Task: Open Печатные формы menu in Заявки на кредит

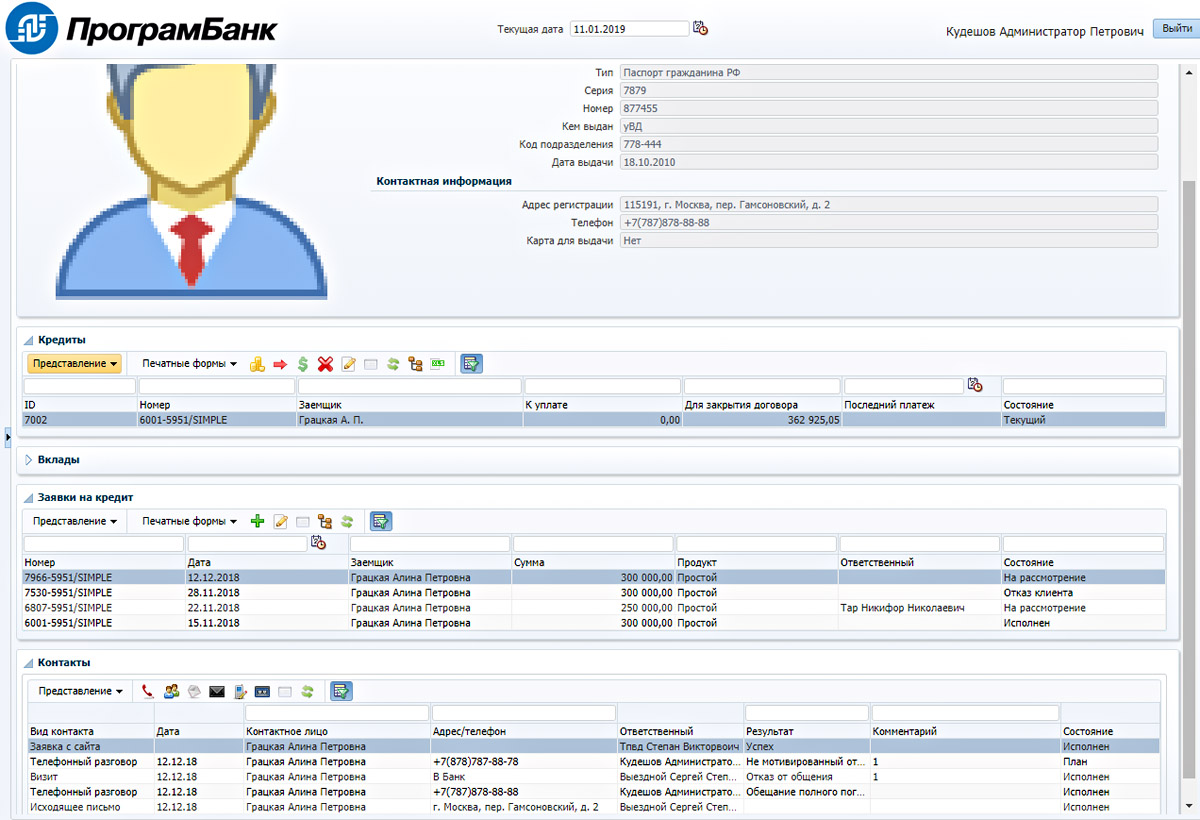Action: coord(189,521)
